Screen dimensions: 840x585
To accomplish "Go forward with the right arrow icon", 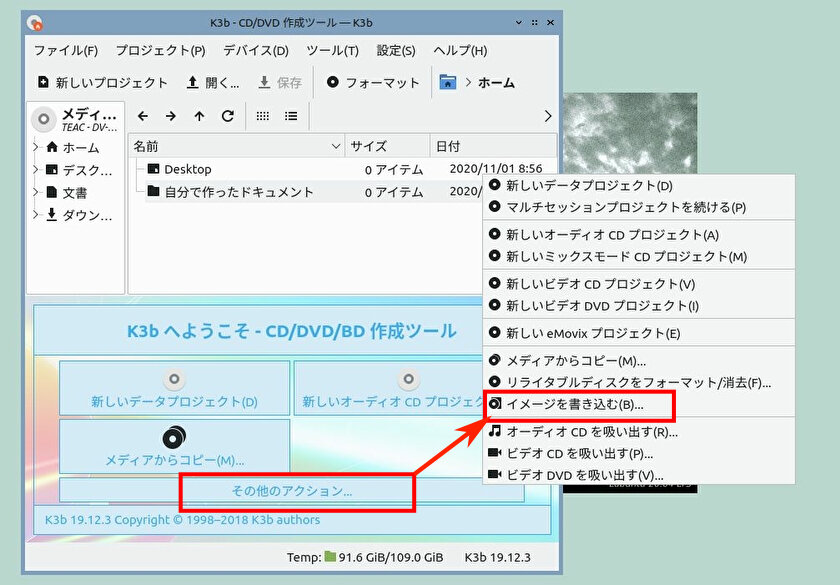I will (171, 116).
